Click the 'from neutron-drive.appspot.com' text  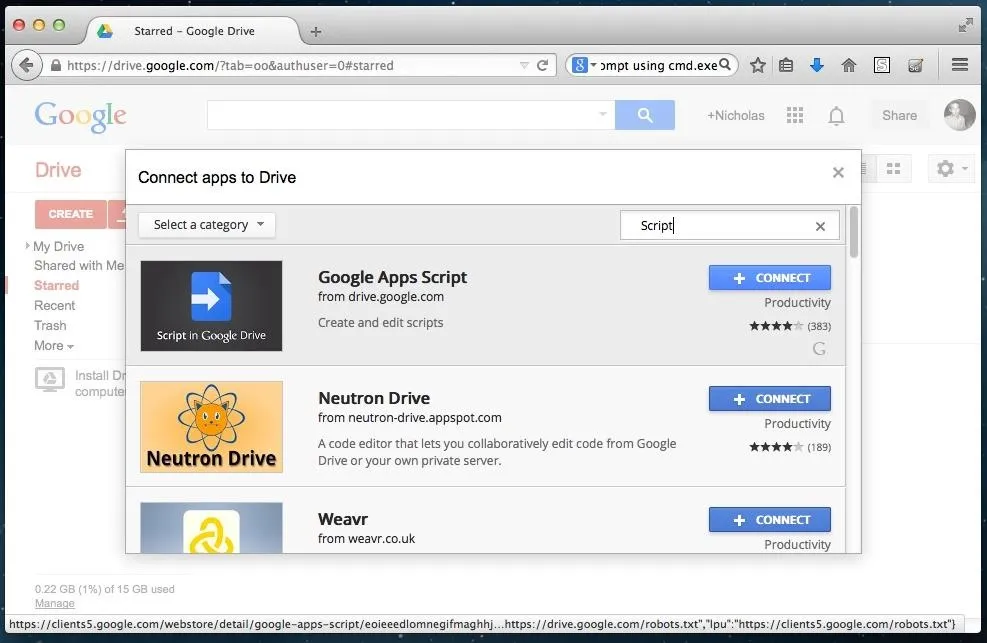tap(410, 417)
